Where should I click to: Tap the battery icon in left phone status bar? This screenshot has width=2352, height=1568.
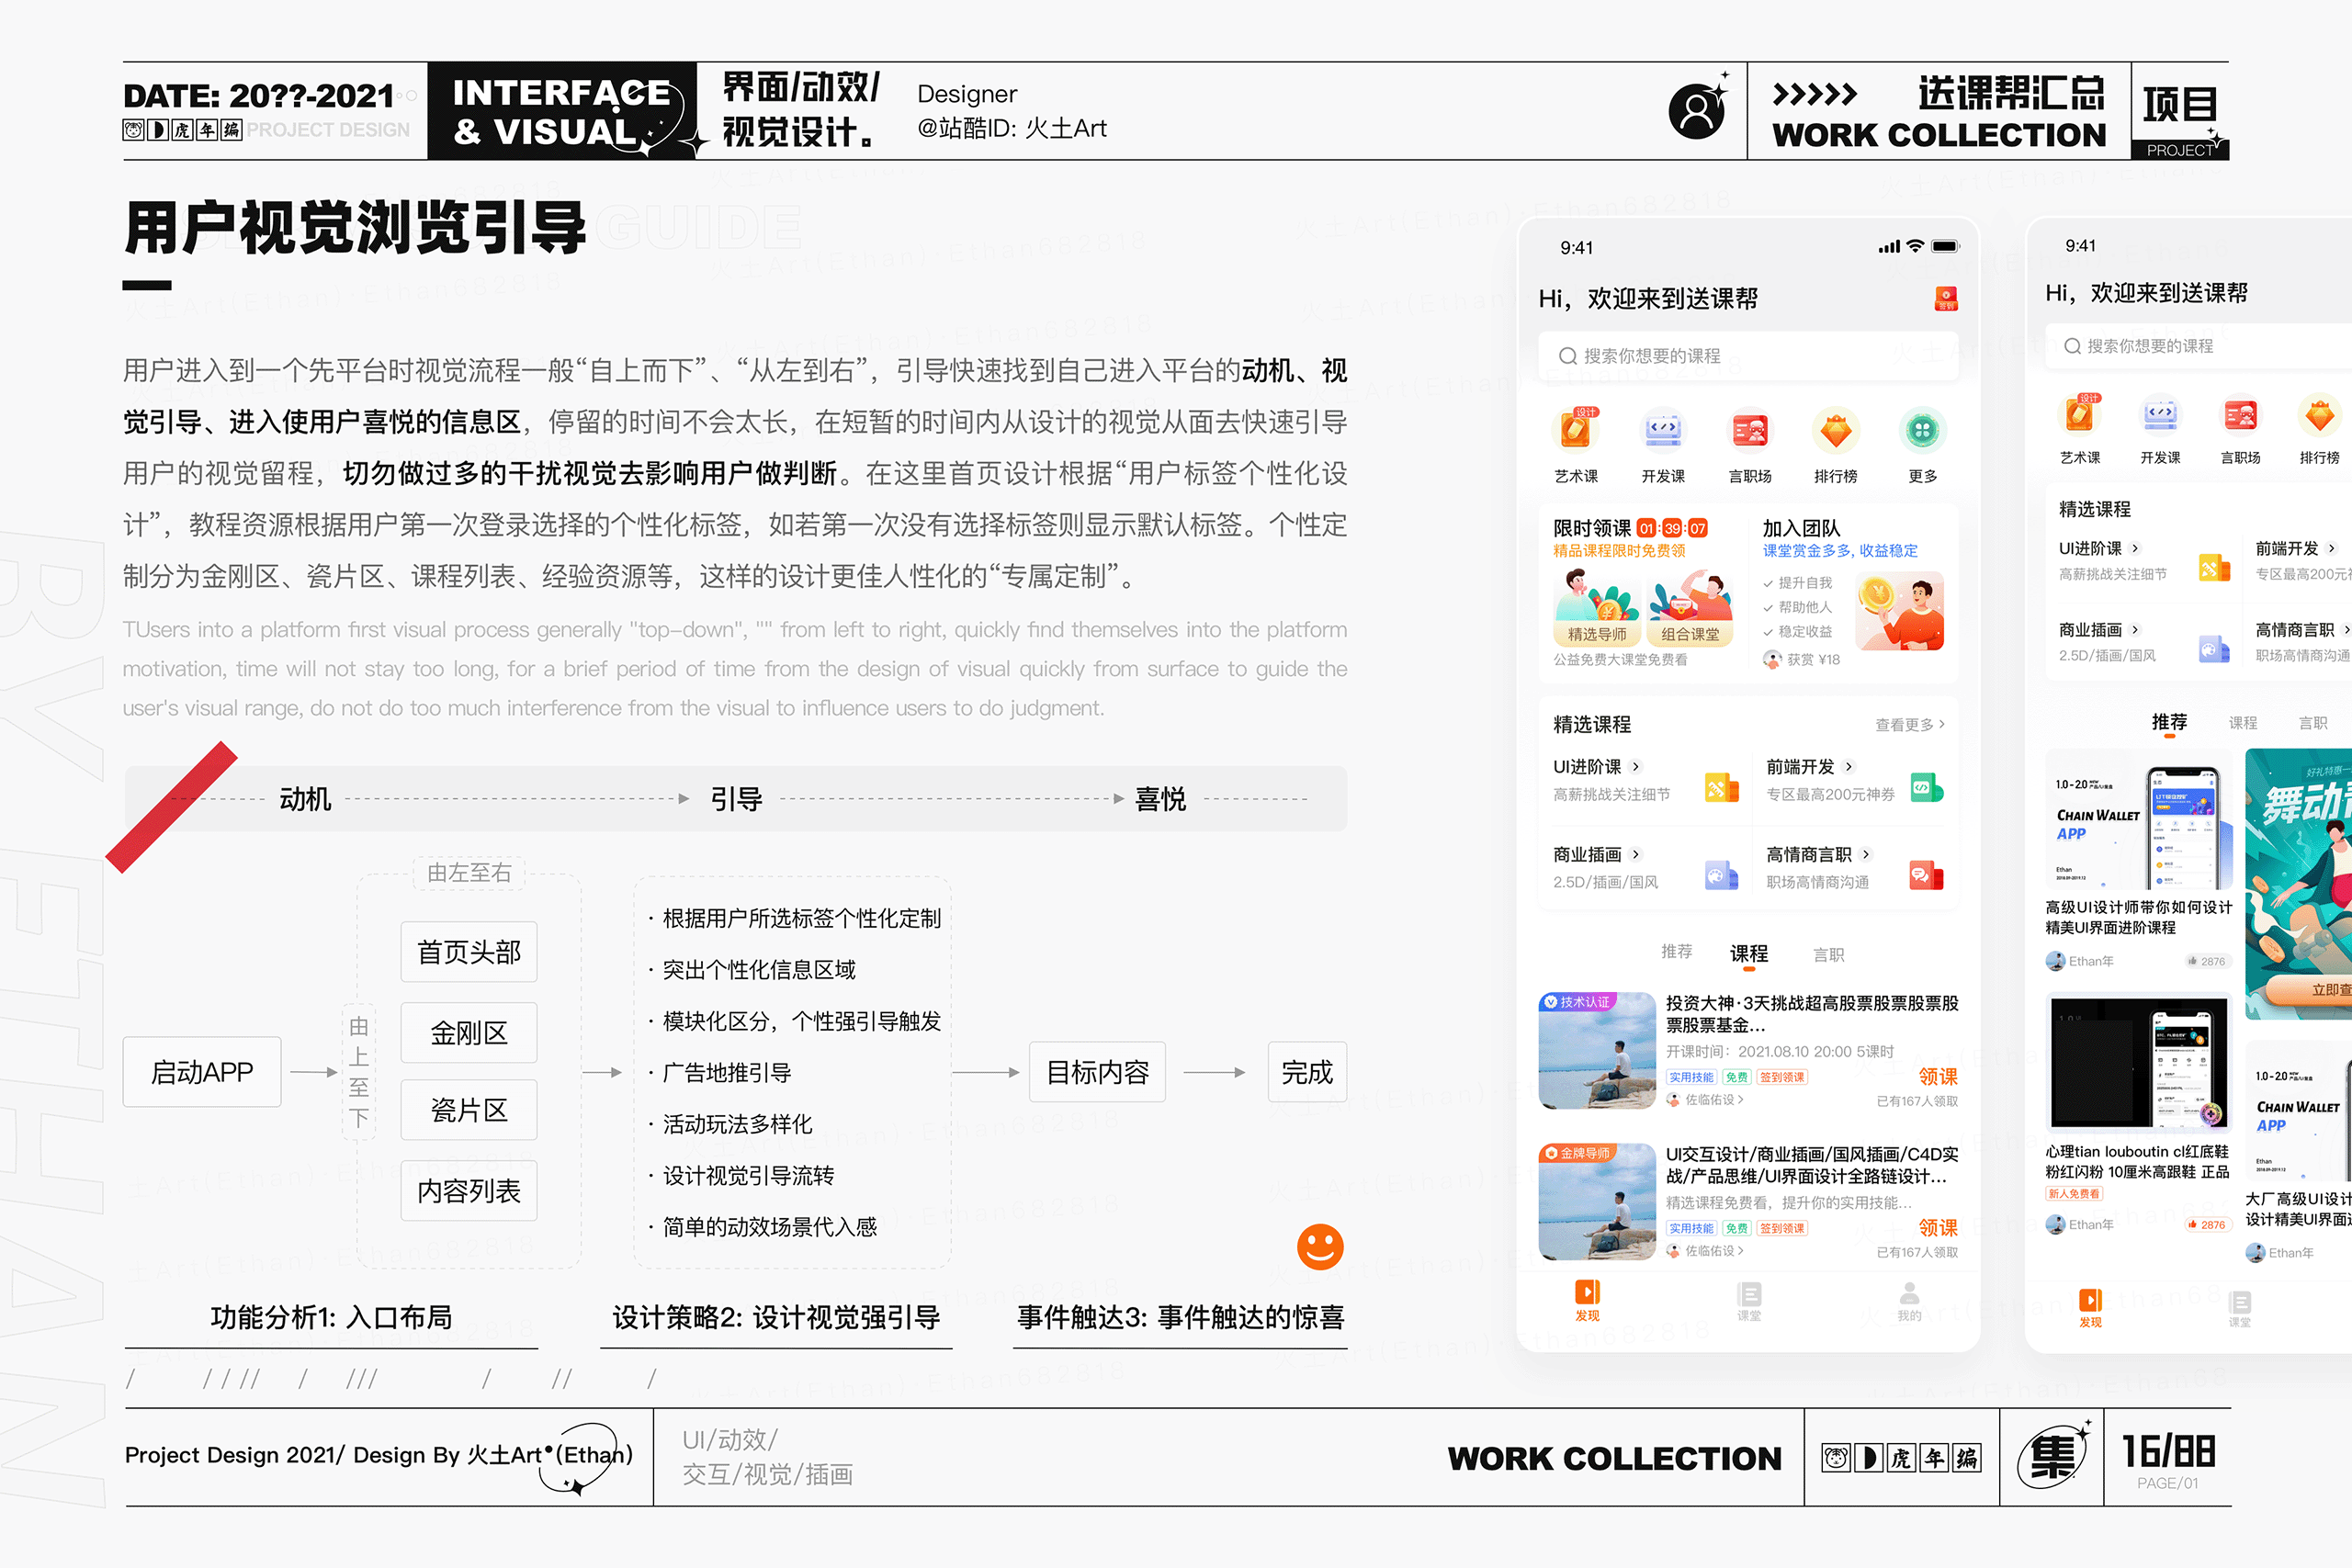(1945, 246)
